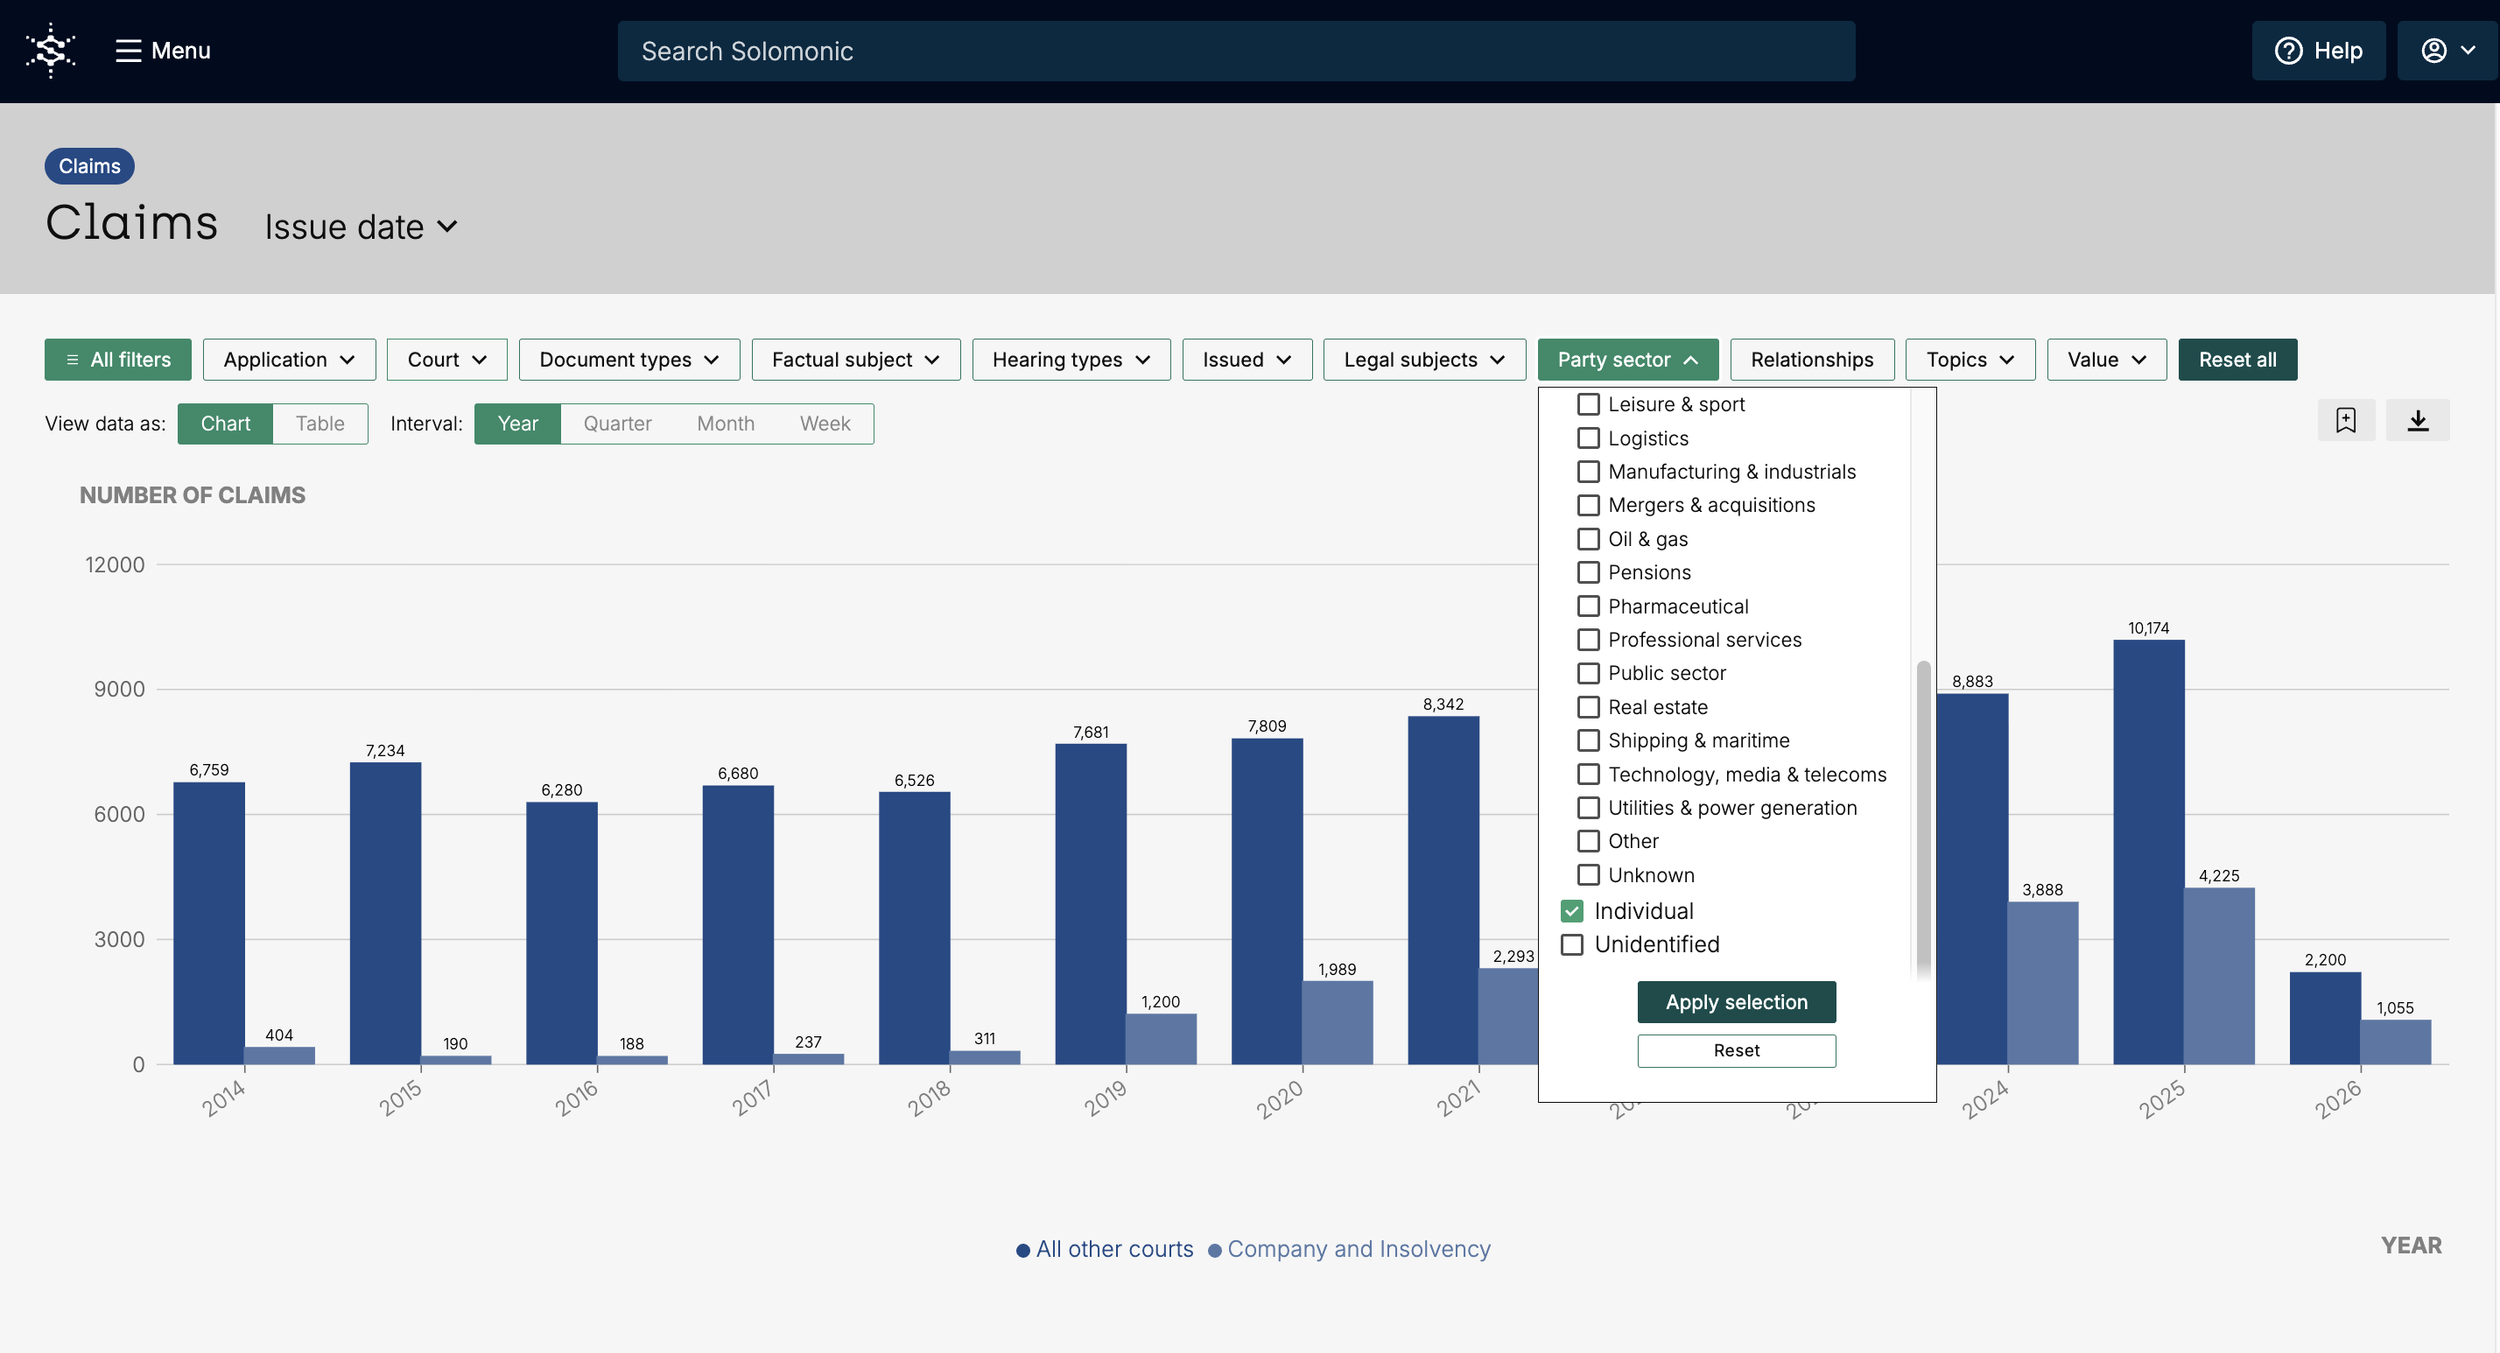Open the All filters button

(118, 360)
